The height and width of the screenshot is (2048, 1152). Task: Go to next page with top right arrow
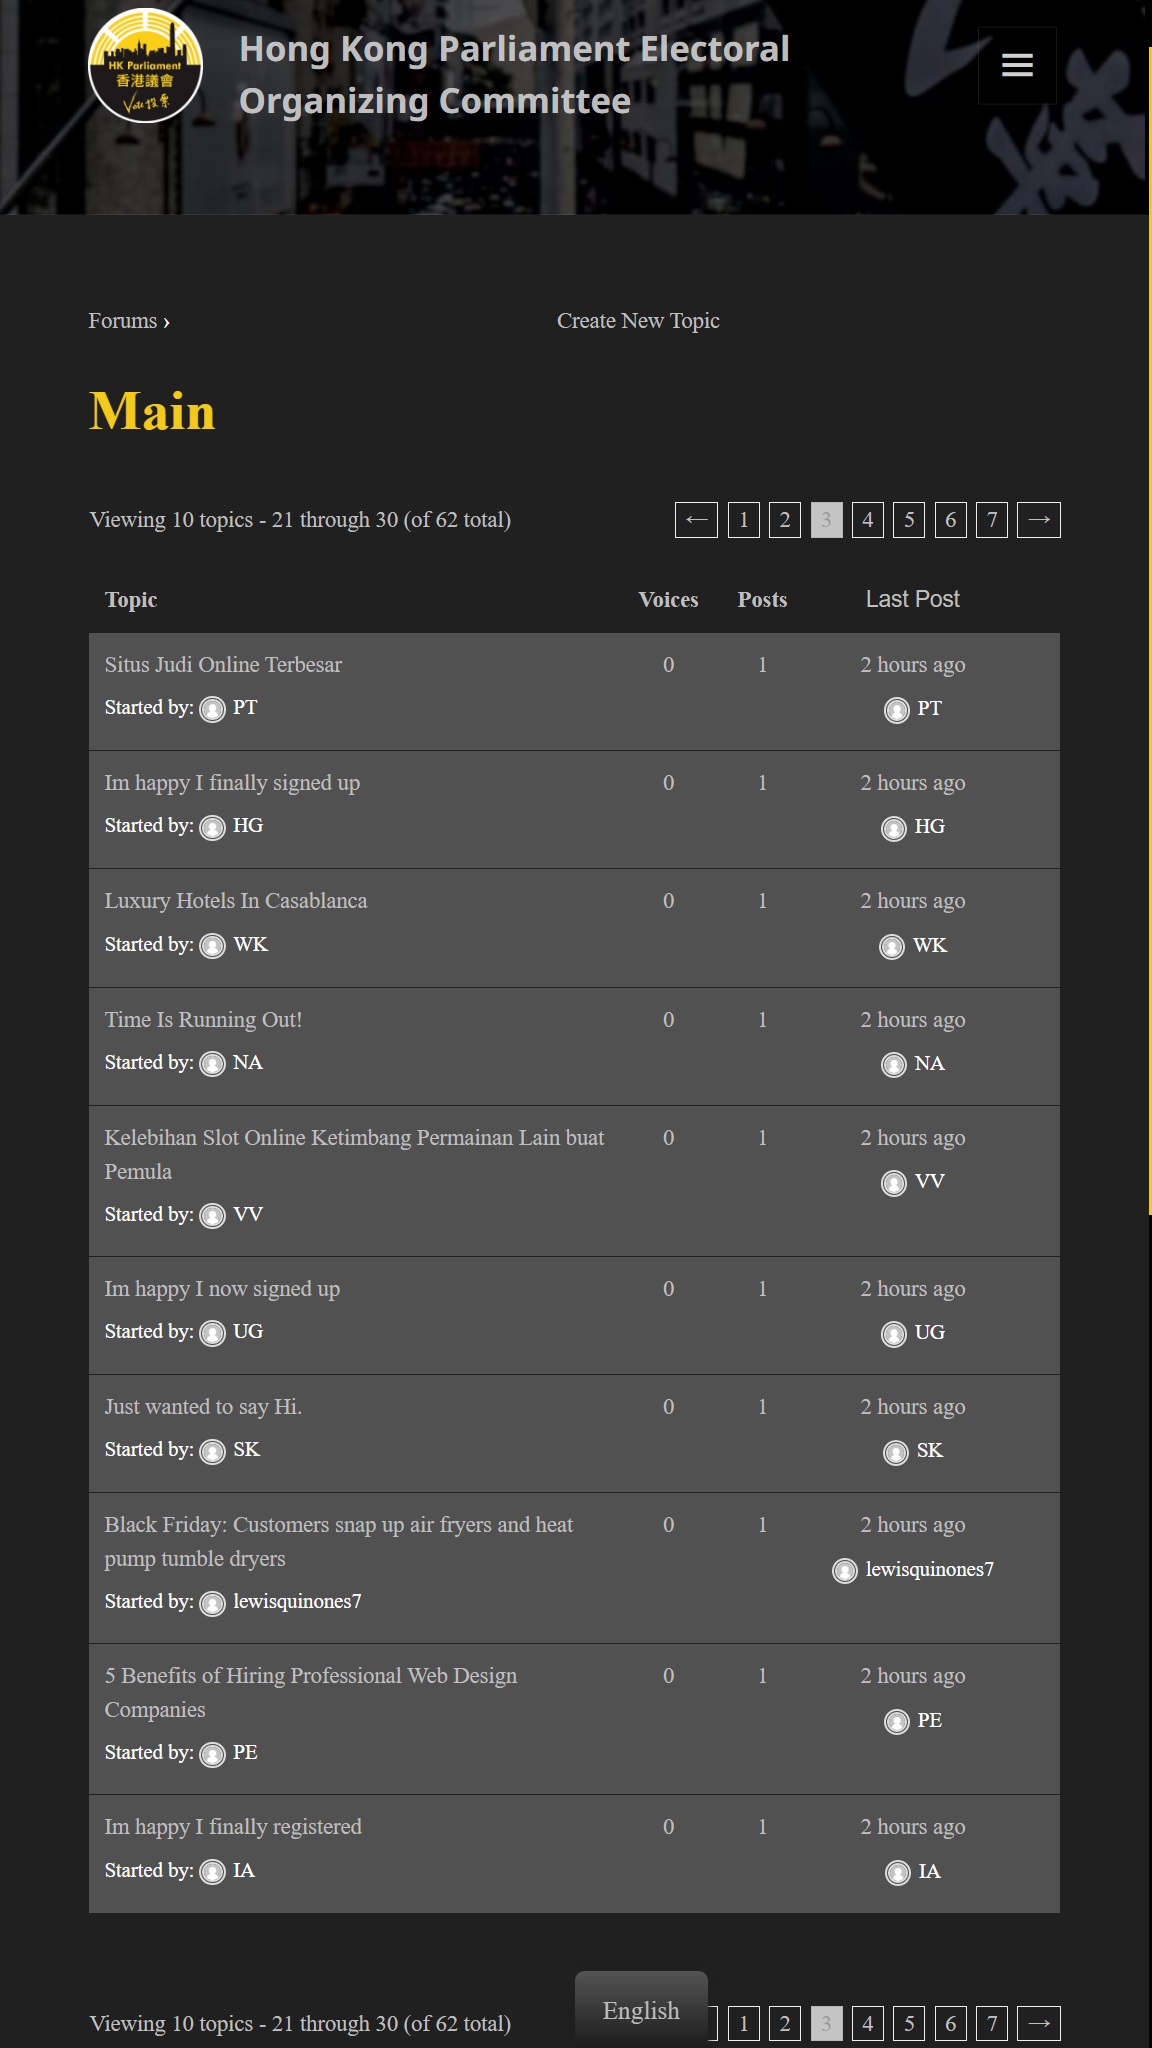coord(1038,520)
